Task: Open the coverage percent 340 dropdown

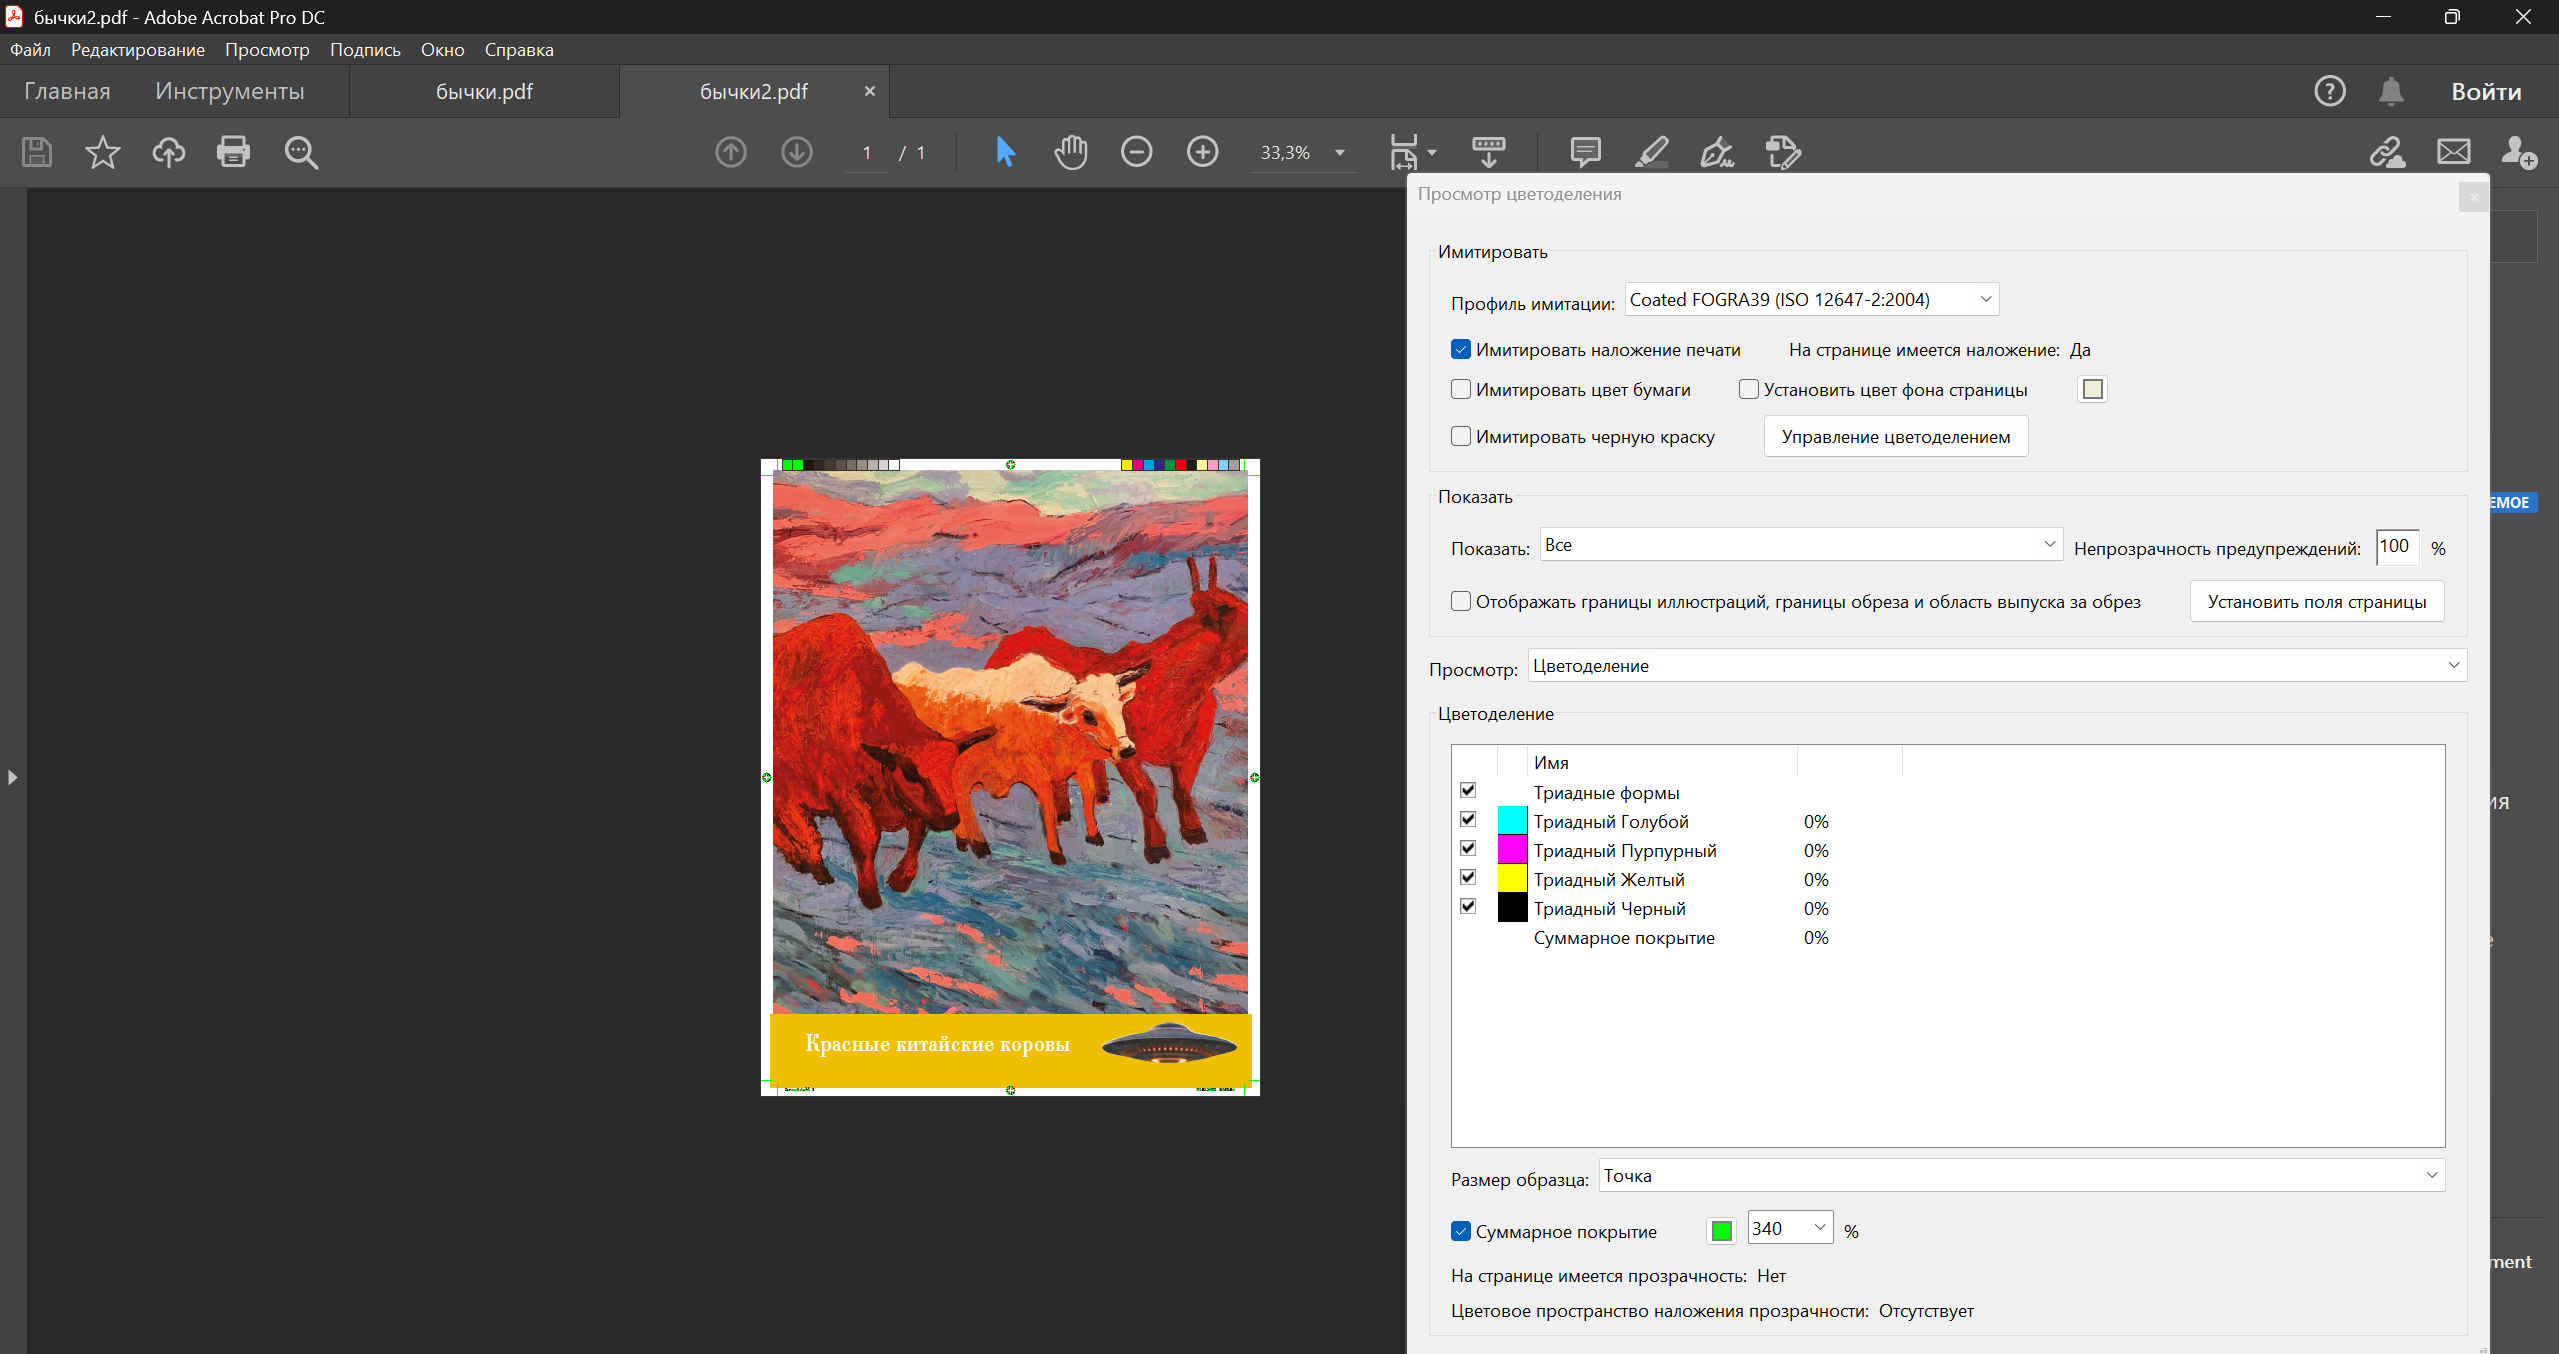Action: coord(1791,1229)
